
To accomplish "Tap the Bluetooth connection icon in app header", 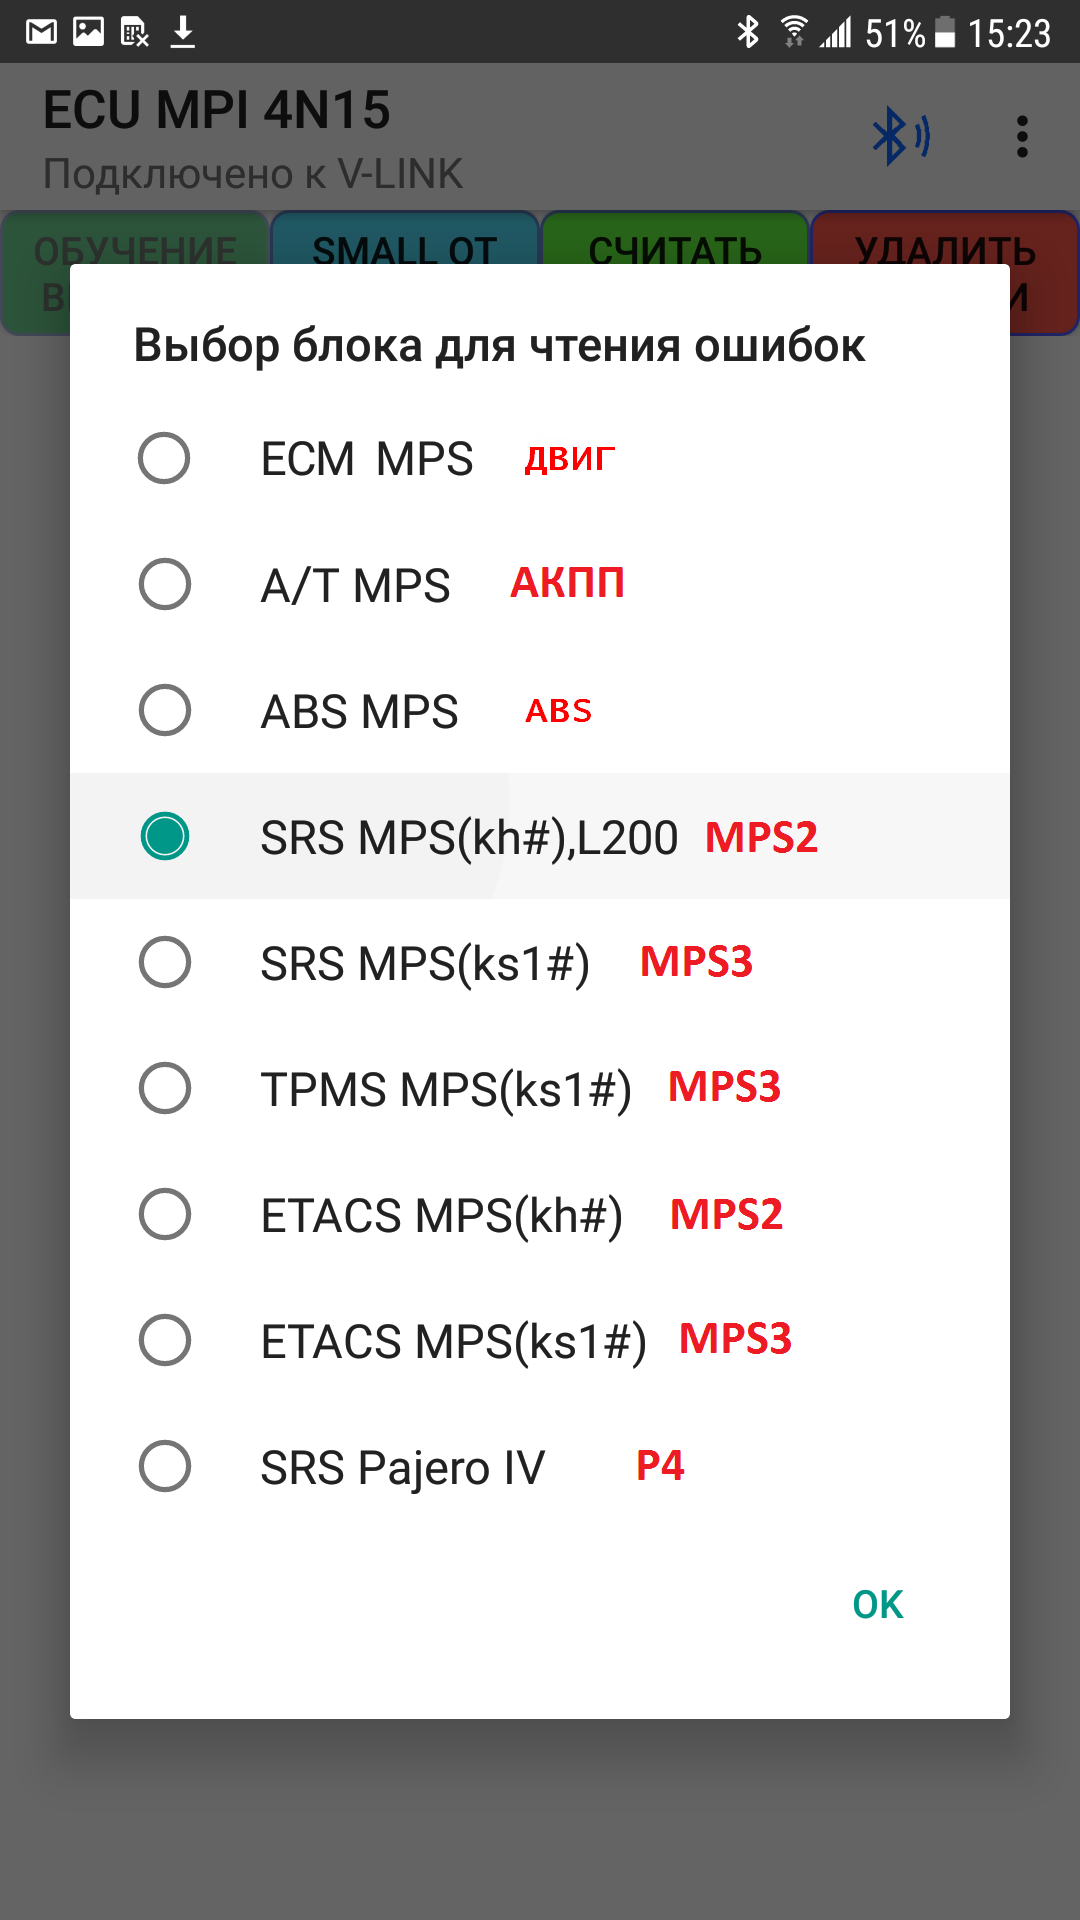I will tap(901, 137).
